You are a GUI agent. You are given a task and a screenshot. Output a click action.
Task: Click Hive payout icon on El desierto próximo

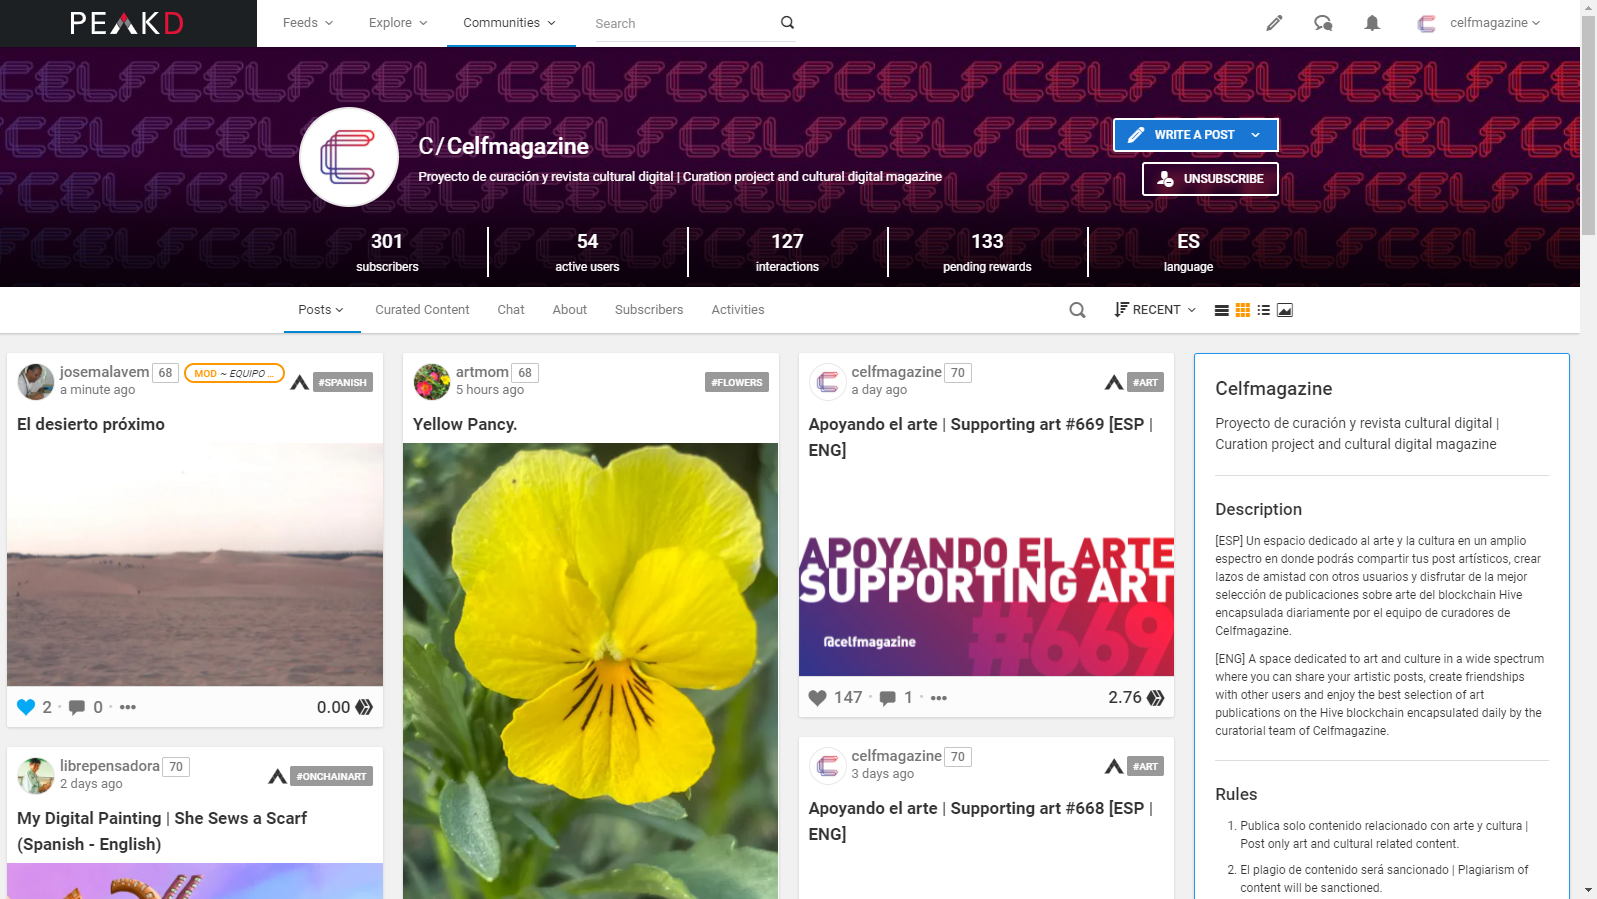click(364, 707)
